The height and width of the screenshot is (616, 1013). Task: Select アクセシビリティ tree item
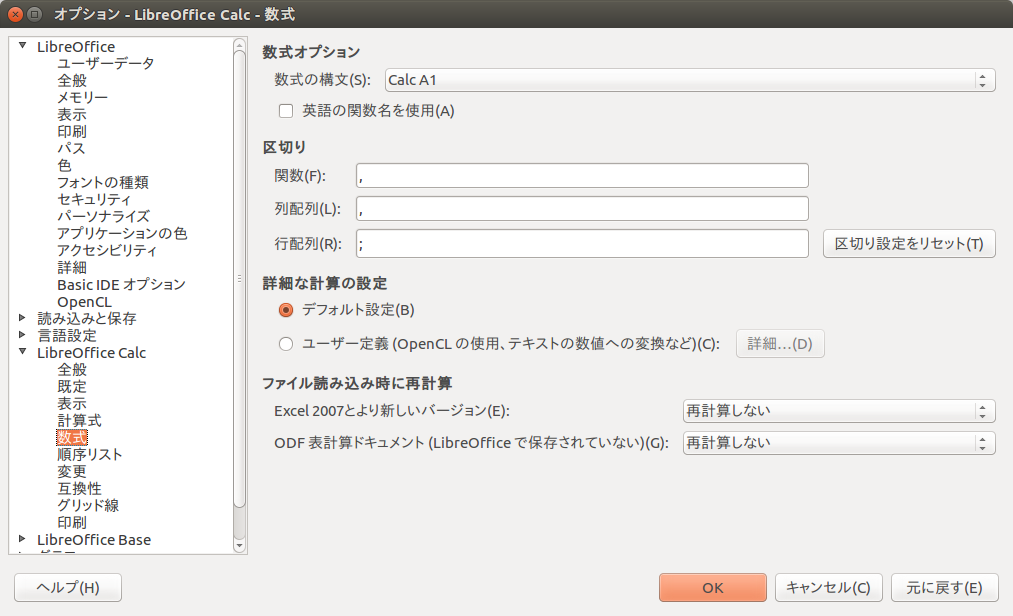click(x=107, y=250)
